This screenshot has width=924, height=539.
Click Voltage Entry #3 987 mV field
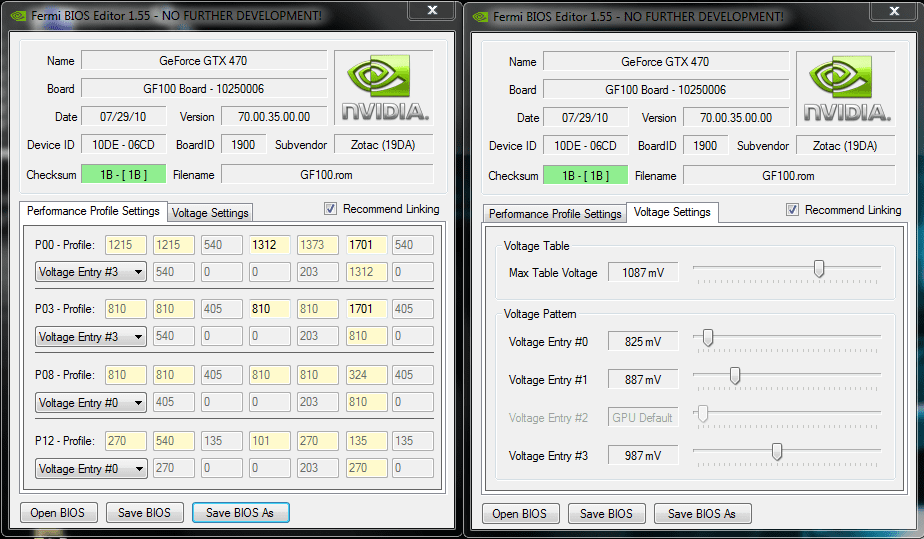click(x=643, y=455)
